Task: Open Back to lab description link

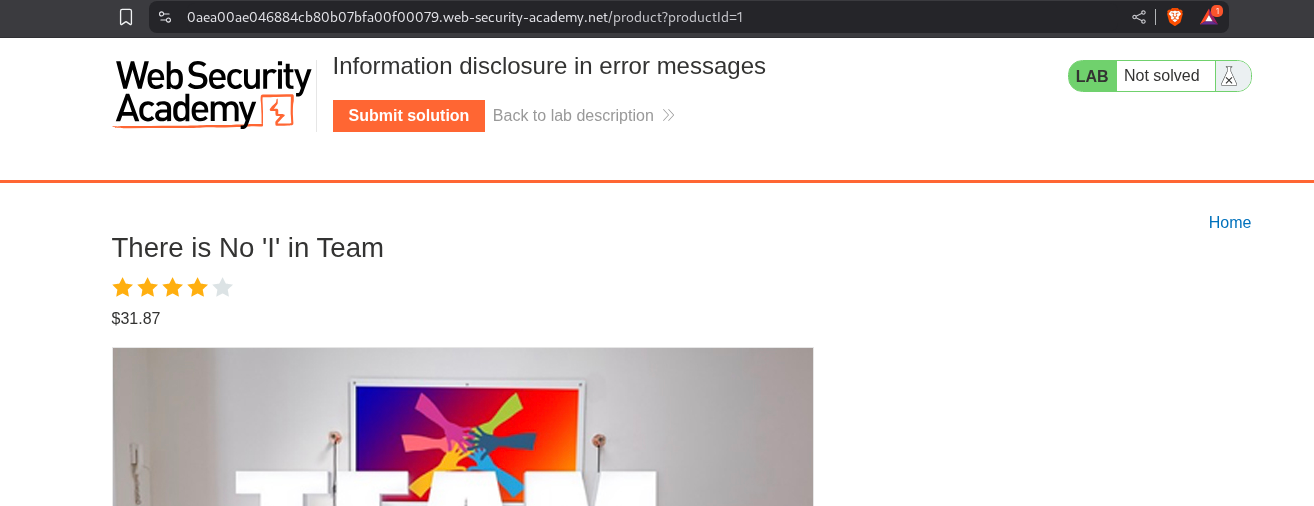Action: click(573, 116)
